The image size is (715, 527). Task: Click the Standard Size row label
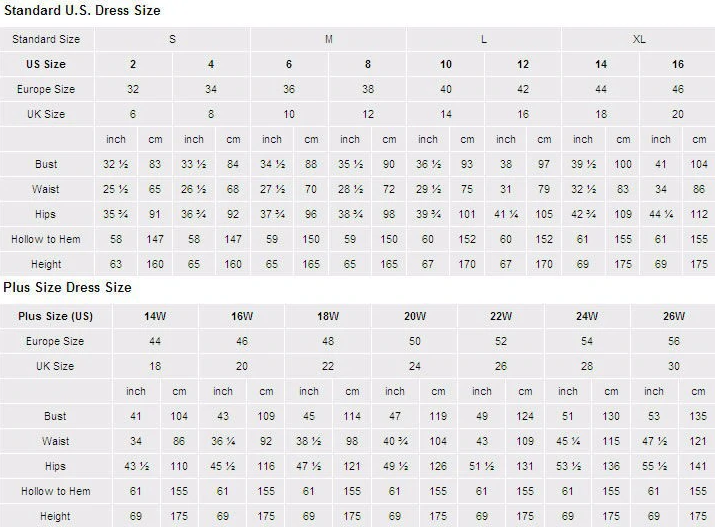point(46,39)
